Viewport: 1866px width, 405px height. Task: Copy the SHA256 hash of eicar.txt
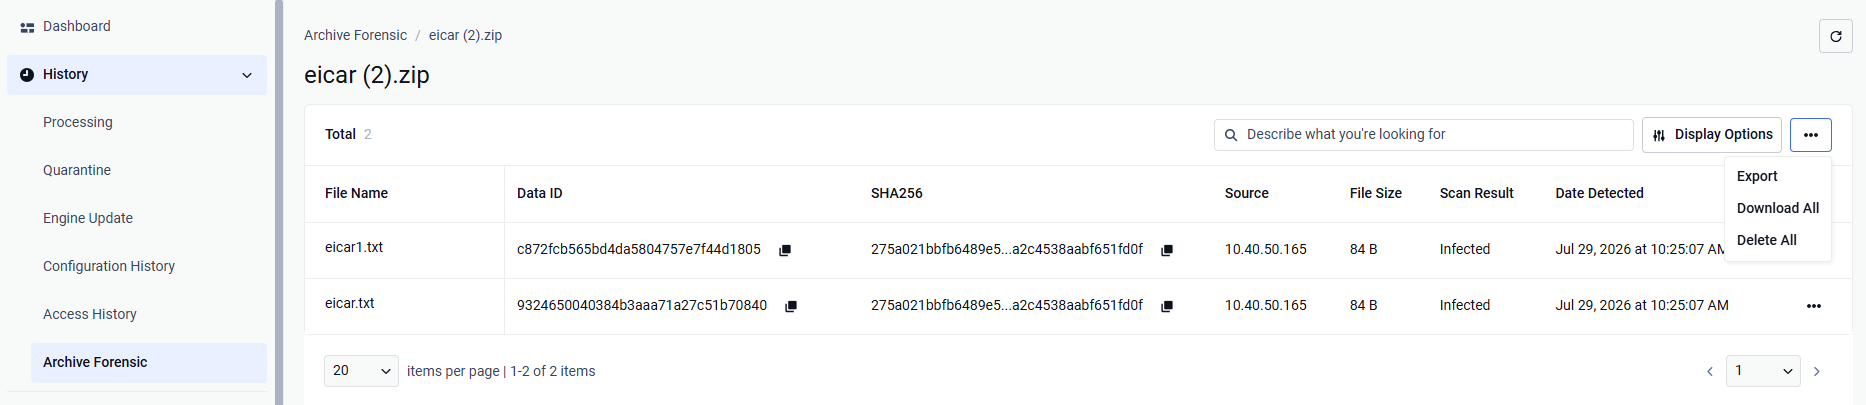tap(1167, 306)
